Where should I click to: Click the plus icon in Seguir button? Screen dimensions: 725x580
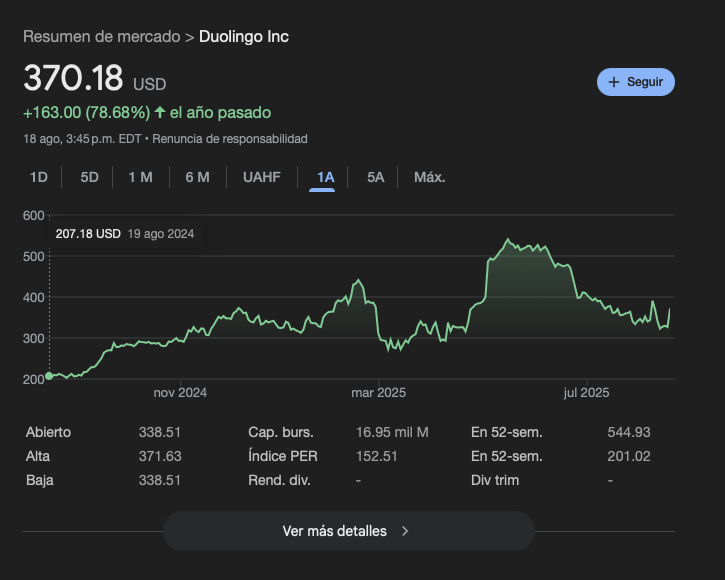(x=614, y=82)
